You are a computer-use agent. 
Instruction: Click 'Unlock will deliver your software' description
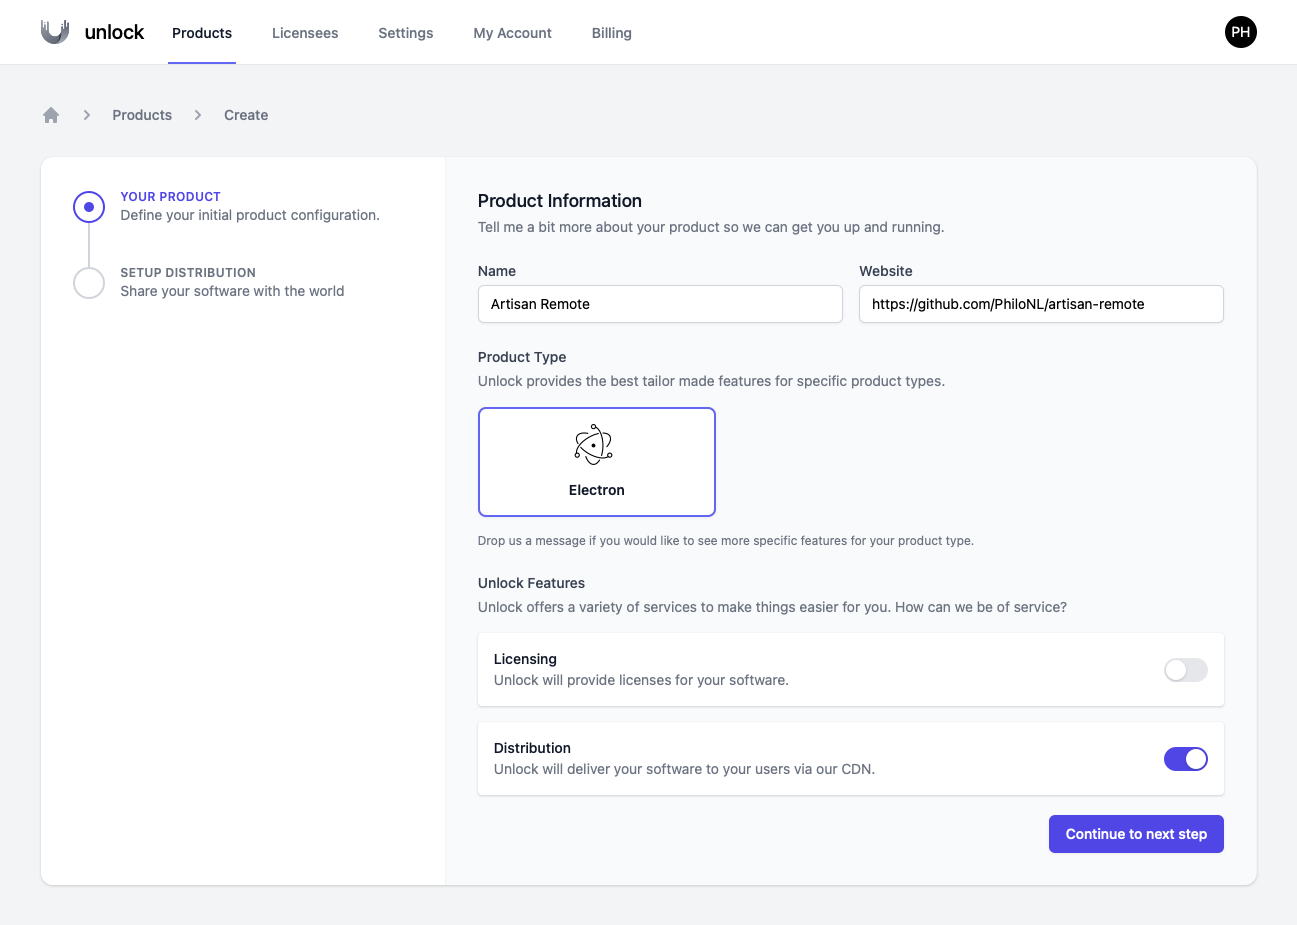point(684,769)
